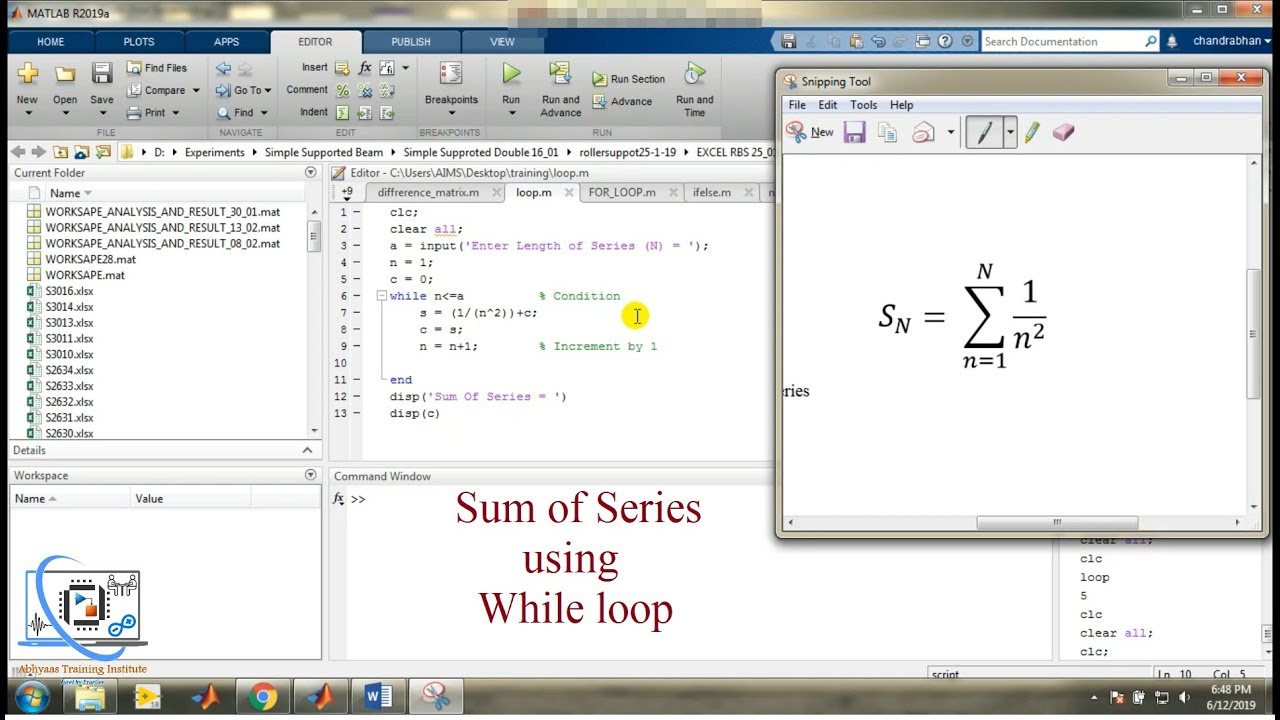
Task: Click the Undo icon in the quick access toolbar
Action: point(879,41)
